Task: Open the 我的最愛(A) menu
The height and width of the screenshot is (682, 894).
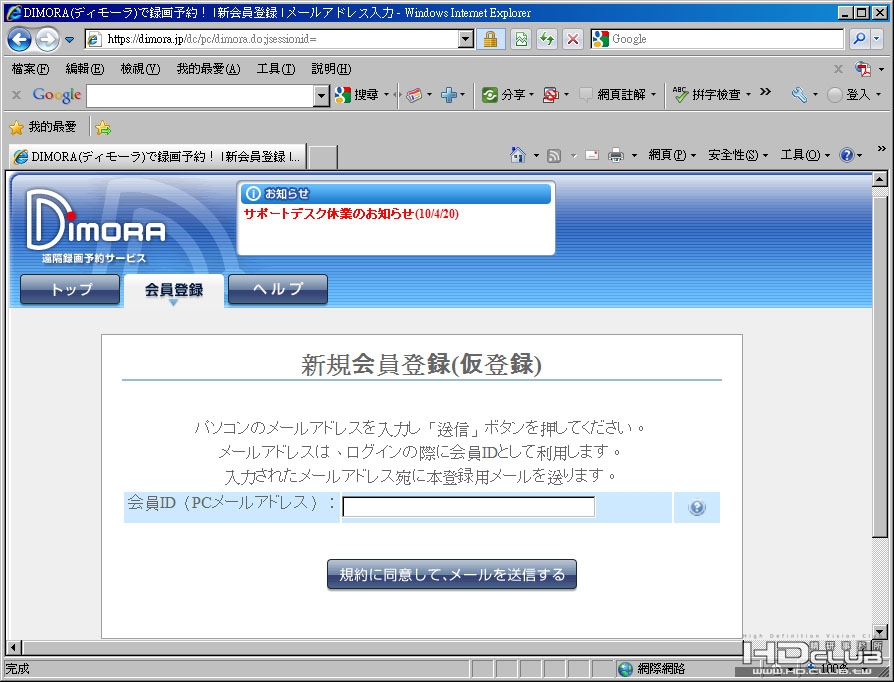Action: [x=209, y=69]
